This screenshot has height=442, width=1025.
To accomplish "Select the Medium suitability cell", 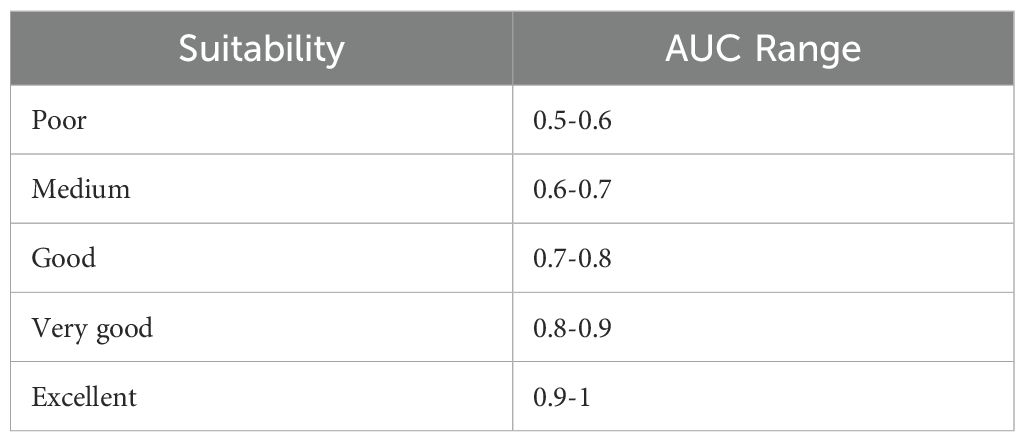I will tap(81, 189).
